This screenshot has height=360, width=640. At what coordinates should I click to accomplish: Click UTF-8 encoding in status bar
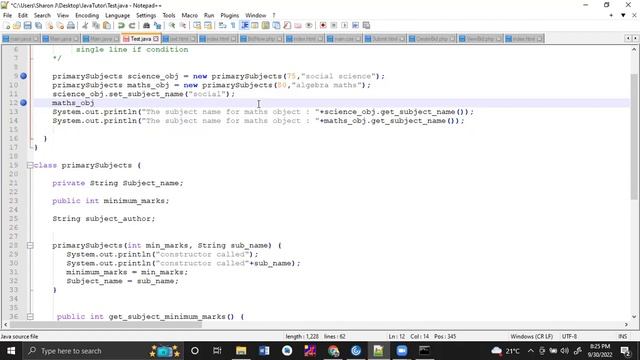click(x=569, y=336)
